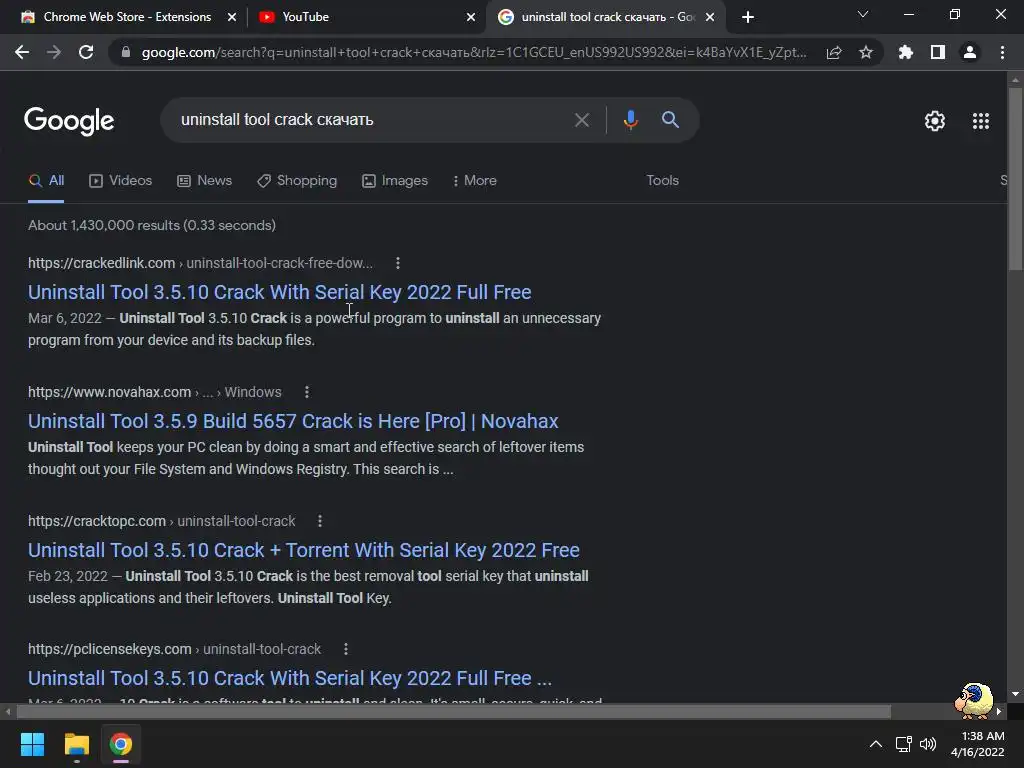This screenshot has height=768, width=1024.
Task: Select the News search filter
Action: [204, 180]
